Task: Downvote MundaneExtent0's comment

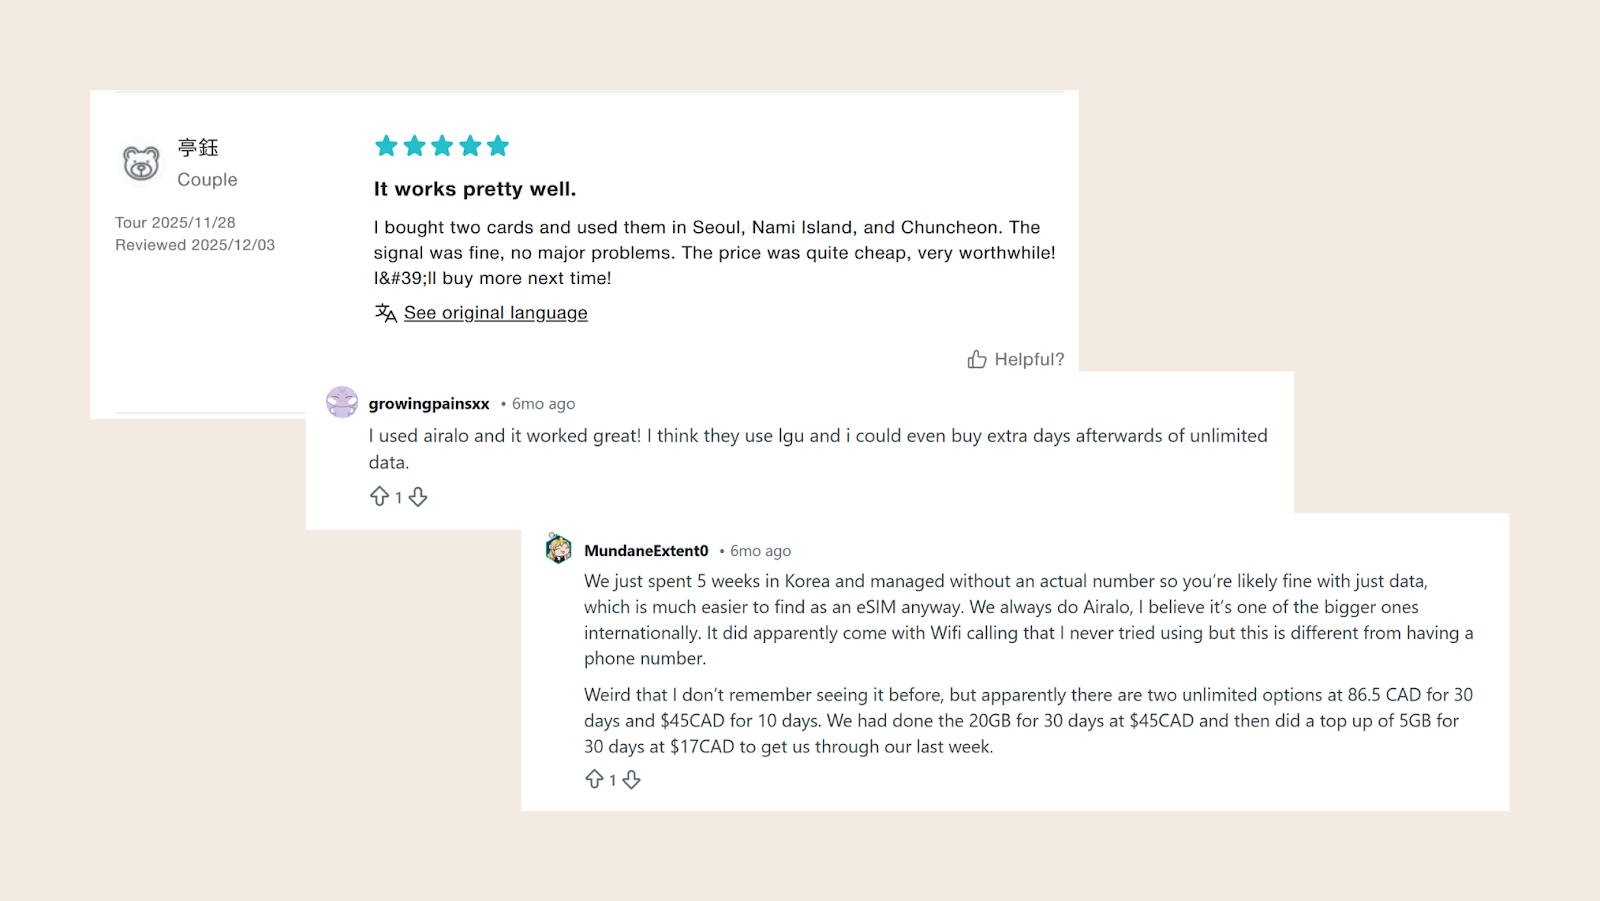Action: (x=631, y=779)
